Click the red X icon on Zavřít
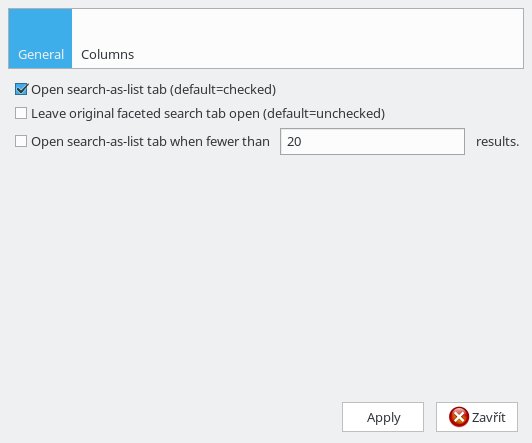532x443 pixels. (x=459, y=417)
